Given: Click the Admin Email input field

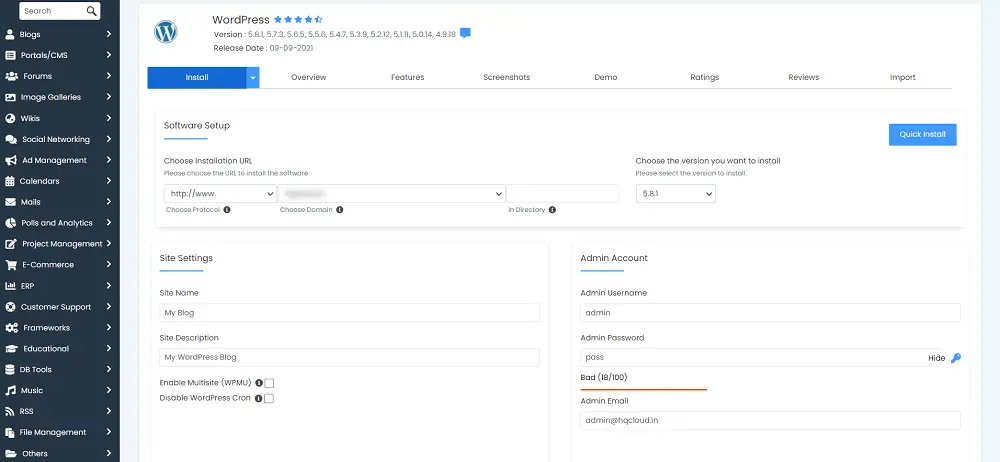Looking at the screenshot, I should point(770,421).
